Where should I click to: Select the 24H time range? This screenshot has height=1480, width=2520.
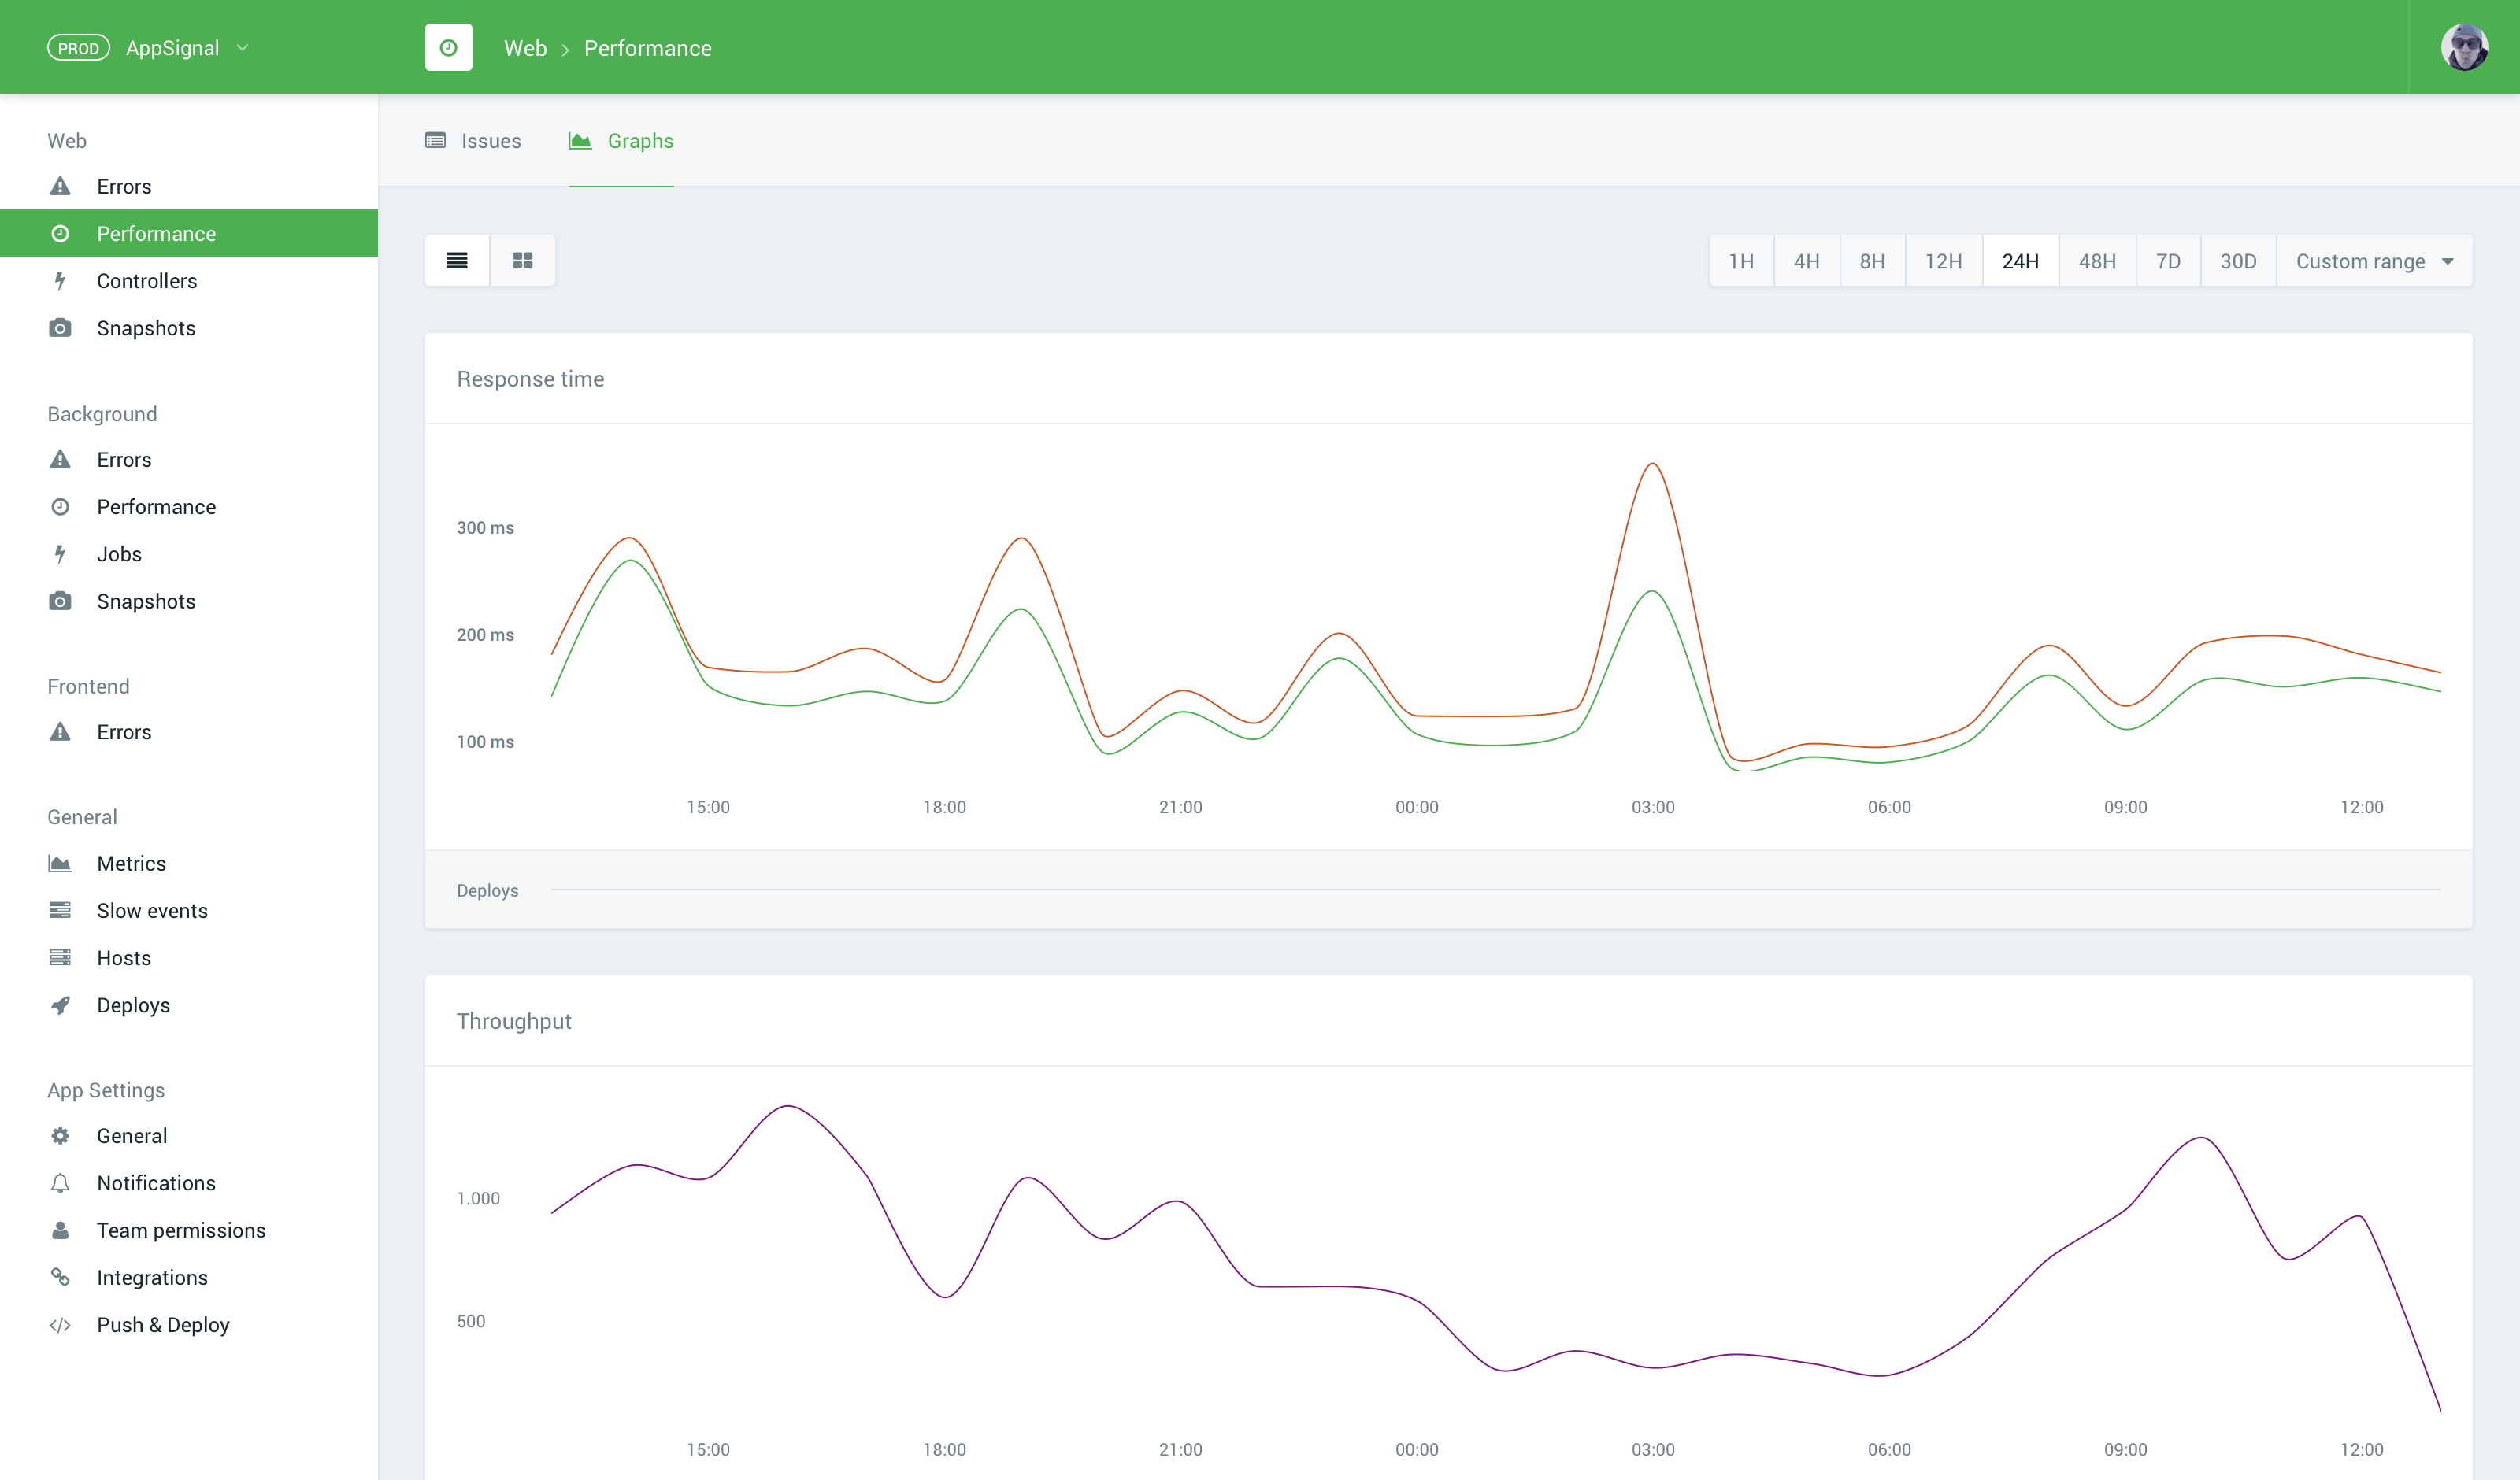click(x=2019, y=261)
